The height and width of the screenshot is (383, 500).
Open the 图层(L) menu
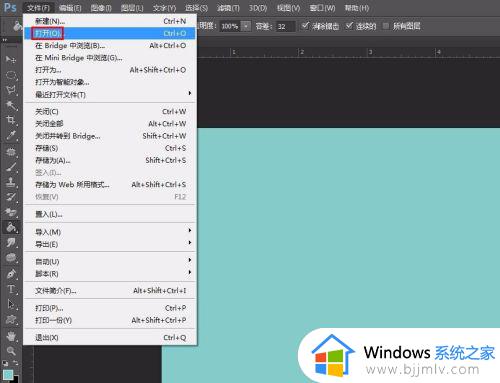pyautogui.click(x=132, y=8)
